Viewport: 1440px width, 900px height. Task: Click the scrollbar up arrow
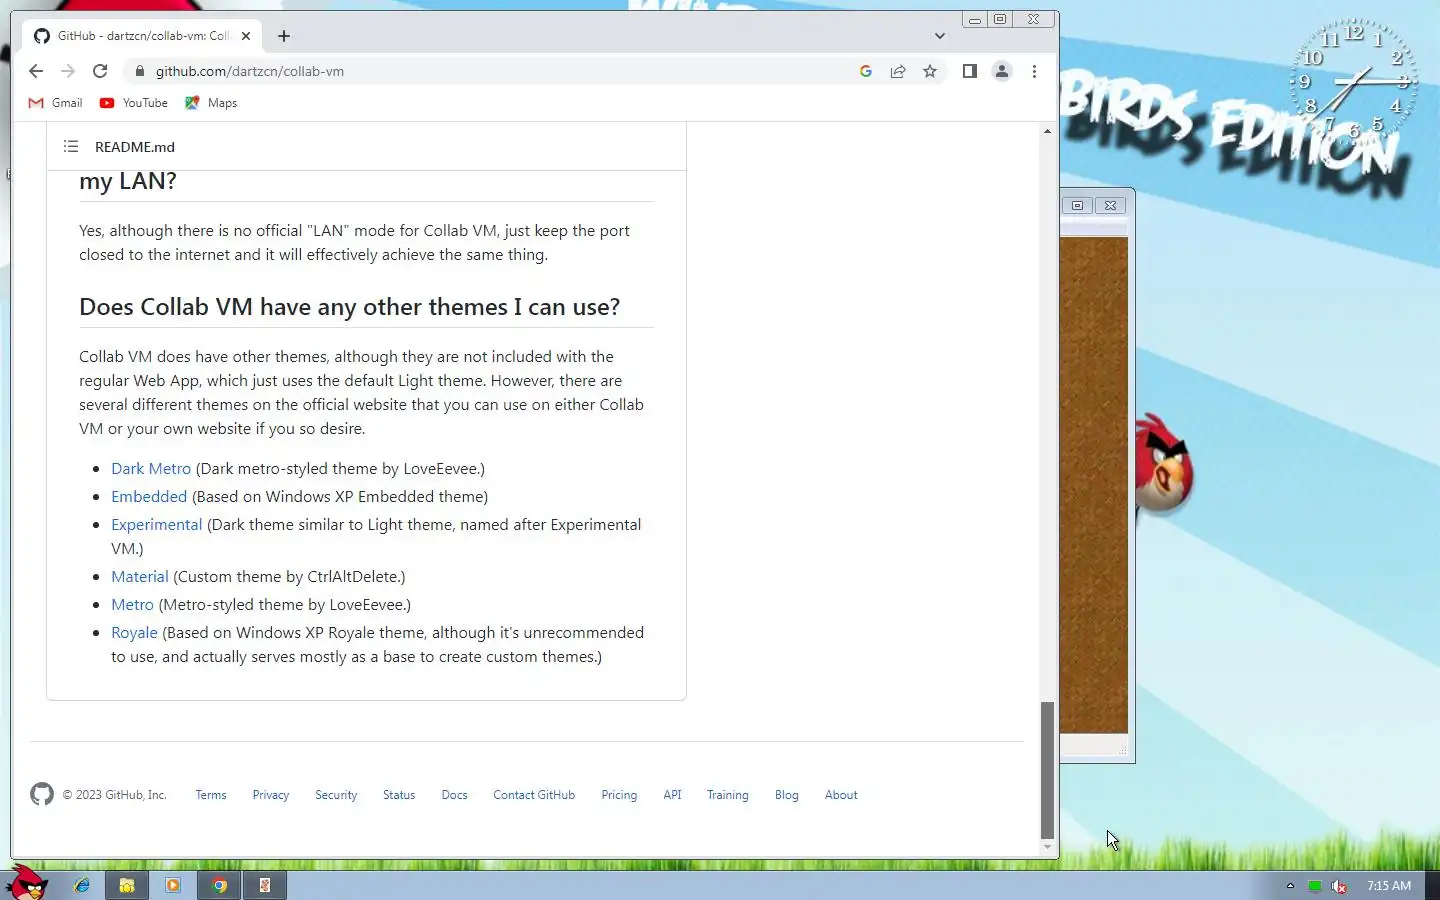click(x=1047, y=131)
